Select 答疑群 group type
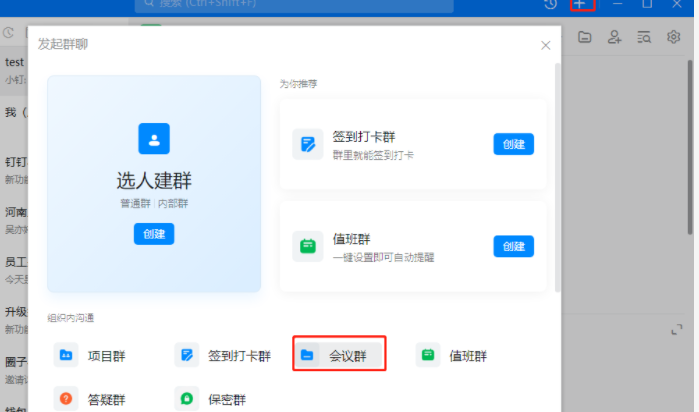This screenshot has width=699, height=412. coord(91,399)
